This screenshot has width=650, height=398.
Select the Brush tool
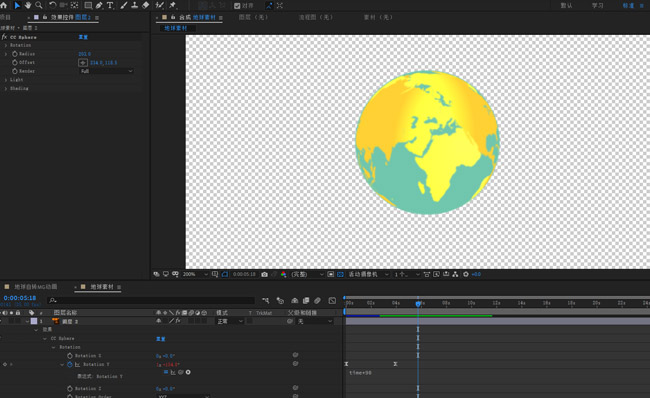pyautogui.click(x=124, y=5)
